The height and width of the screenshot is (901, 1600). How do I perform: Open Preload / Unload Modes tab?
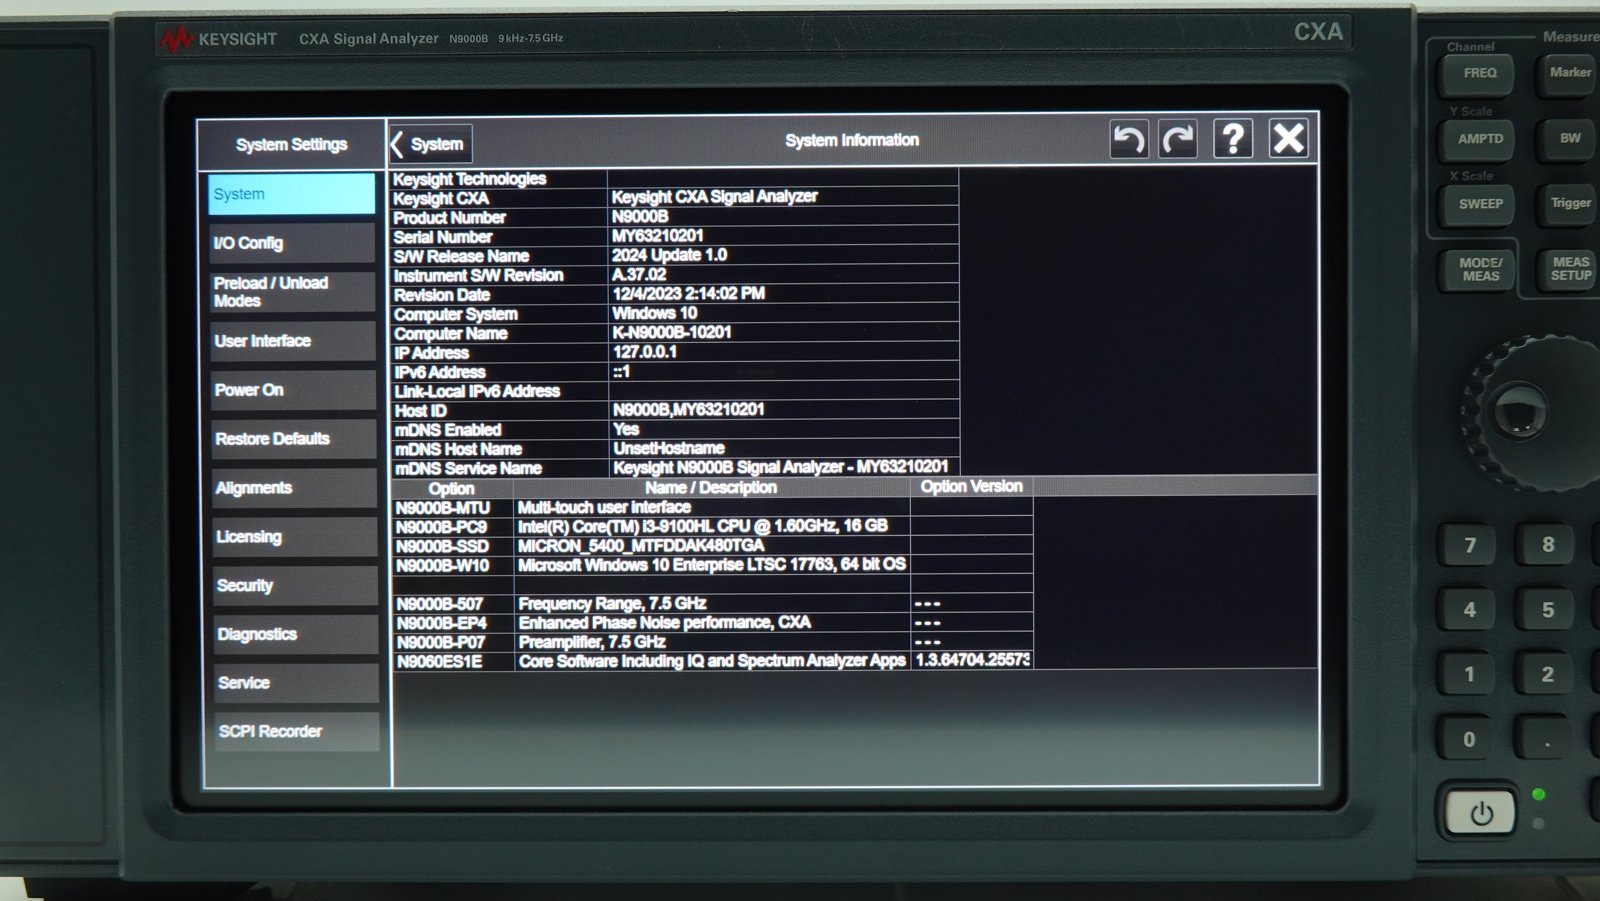(x=293, y=292)
